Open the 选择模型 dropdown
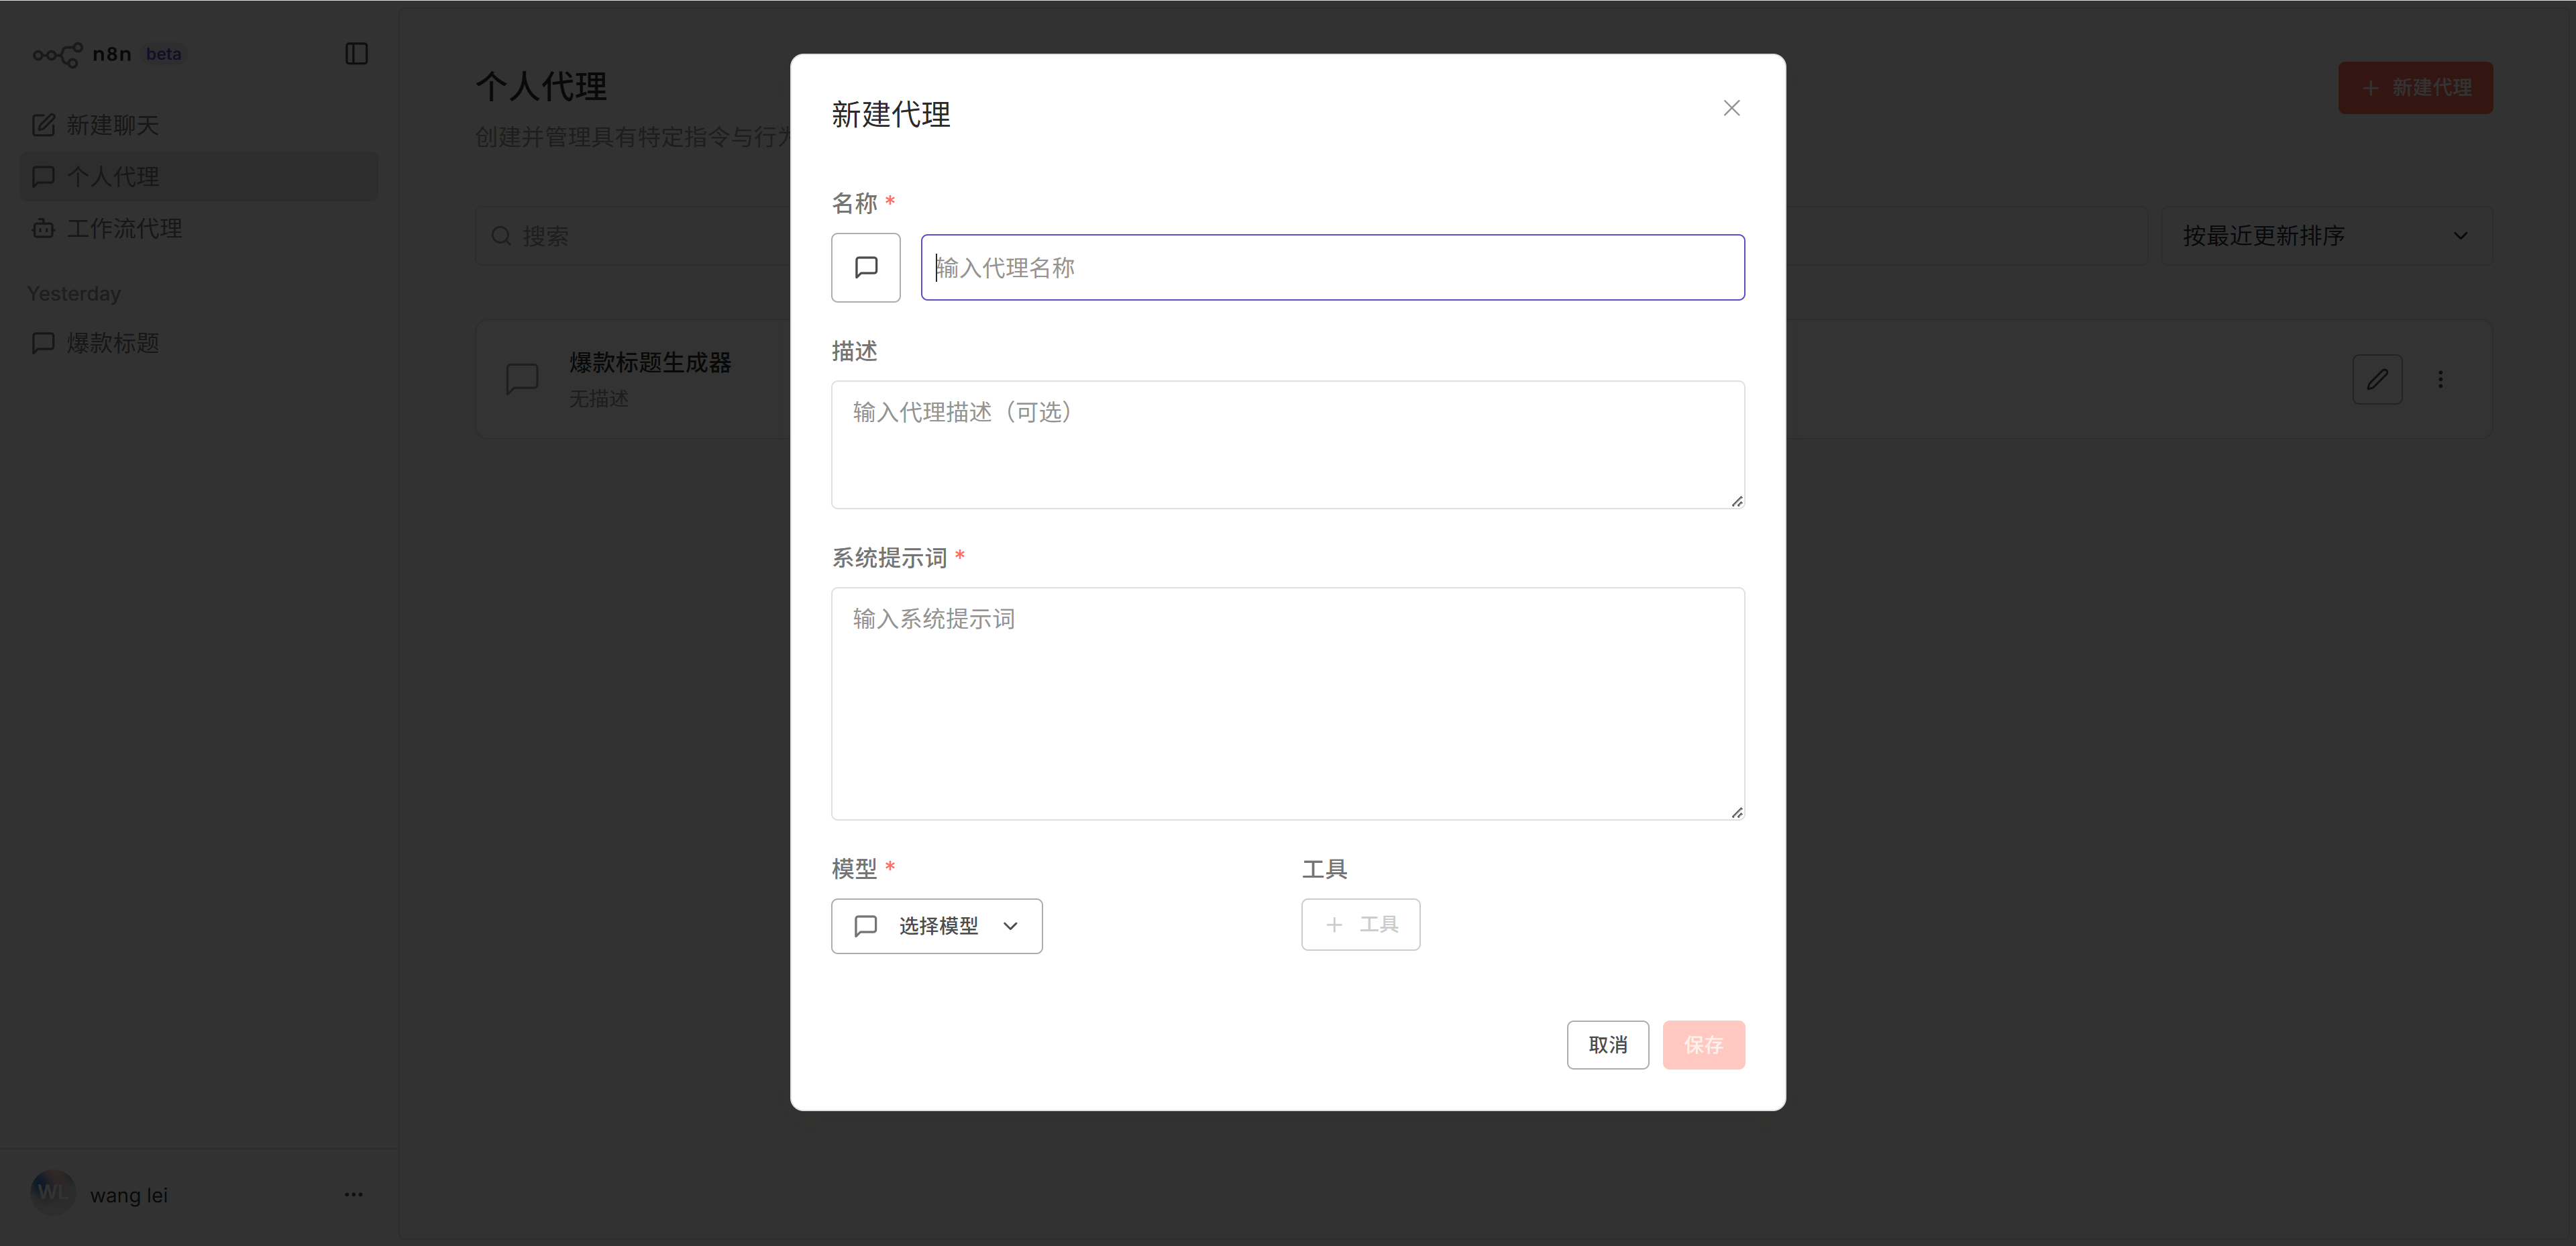The width and height of the screenshot is (2576, 1246). click(x=936, y=926)
